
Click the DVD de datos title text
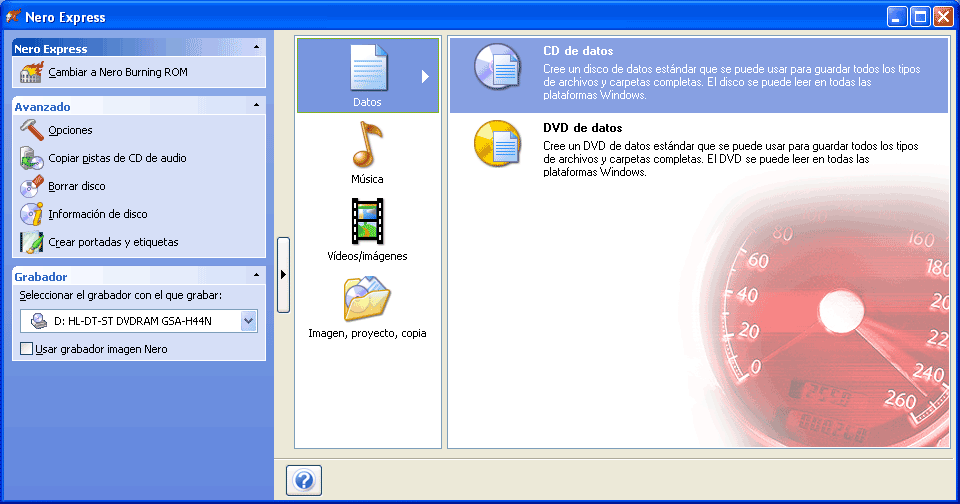click(x=582, y=128)
